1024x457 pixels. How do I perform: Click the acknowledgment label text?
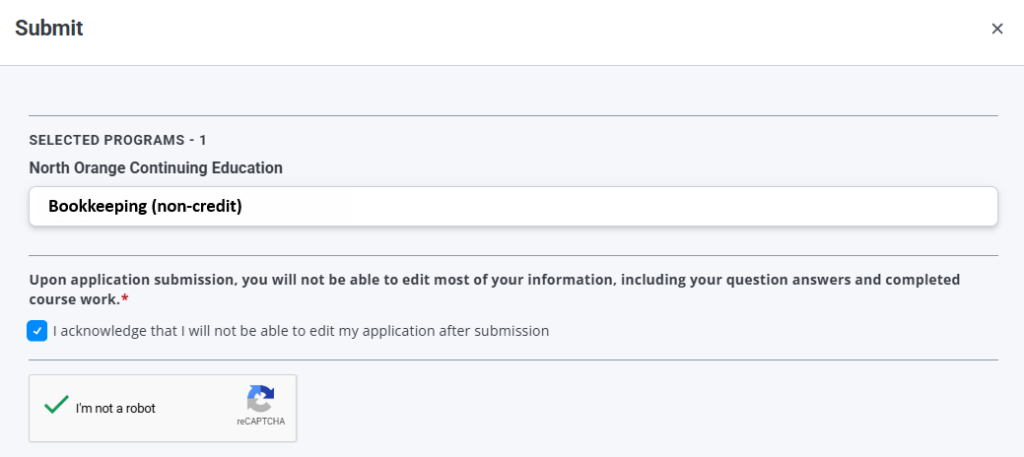(x=301, y=331)
